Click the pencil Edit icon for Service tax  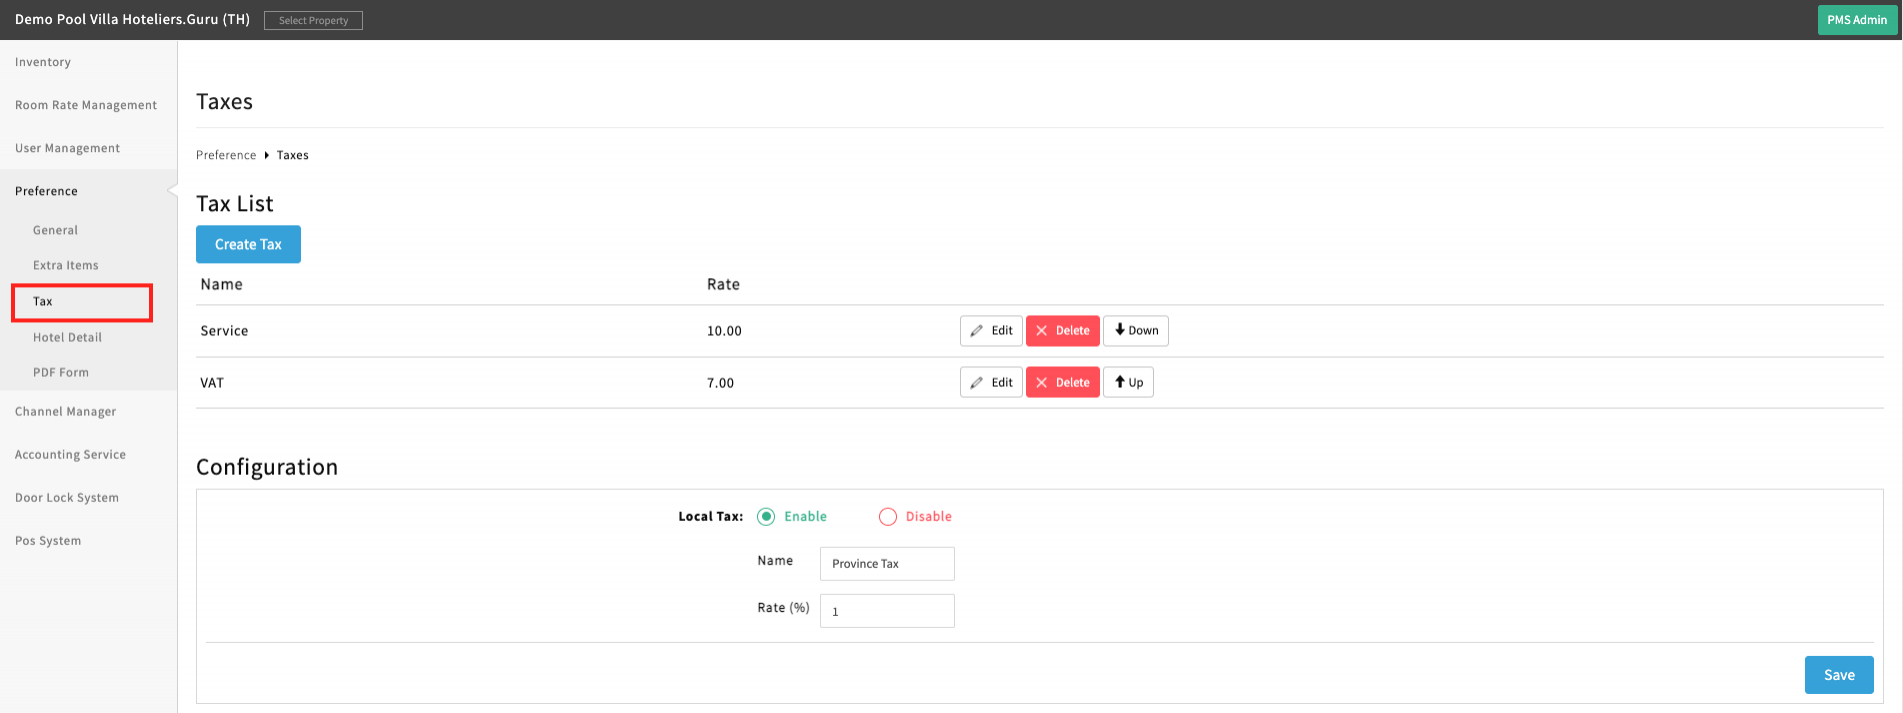point(977,331)
